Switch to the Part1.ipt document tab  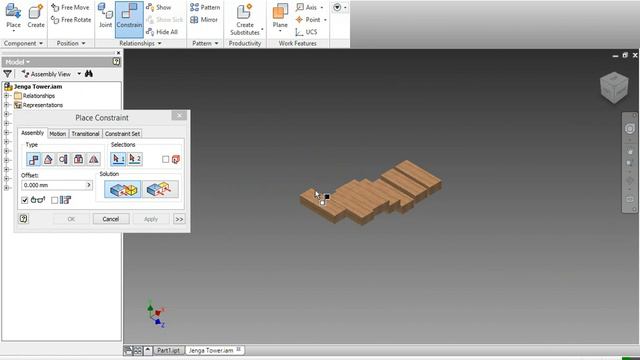[168, 350]
